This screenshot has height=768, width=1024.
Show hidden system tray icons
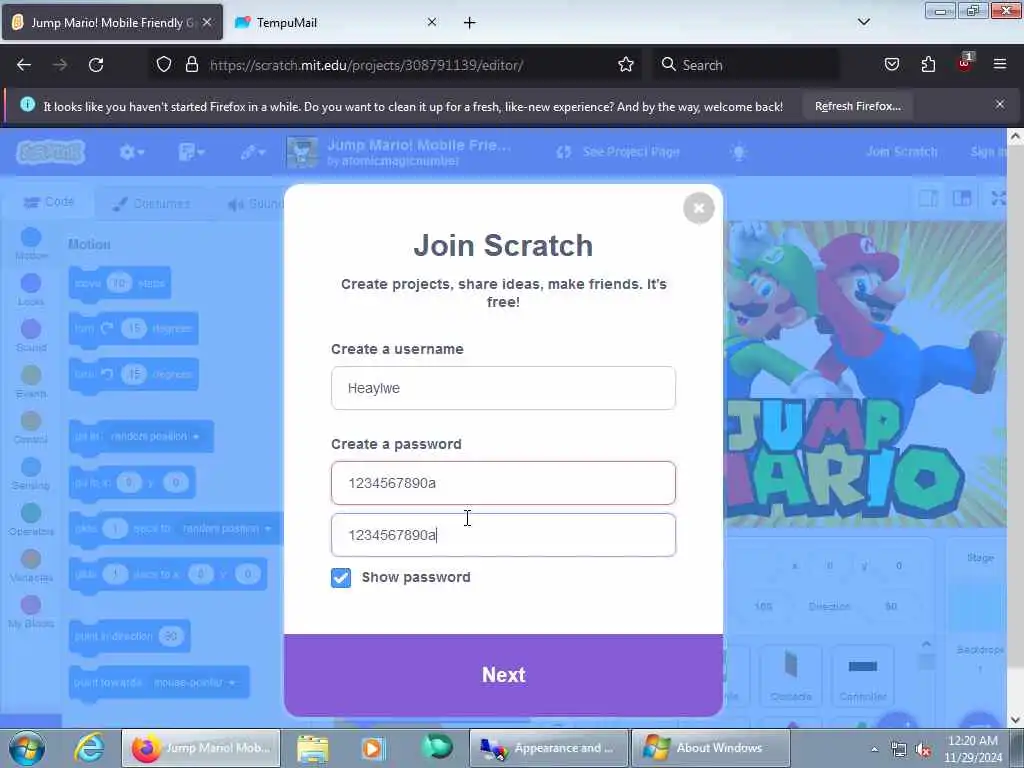[x=874, y=750]
